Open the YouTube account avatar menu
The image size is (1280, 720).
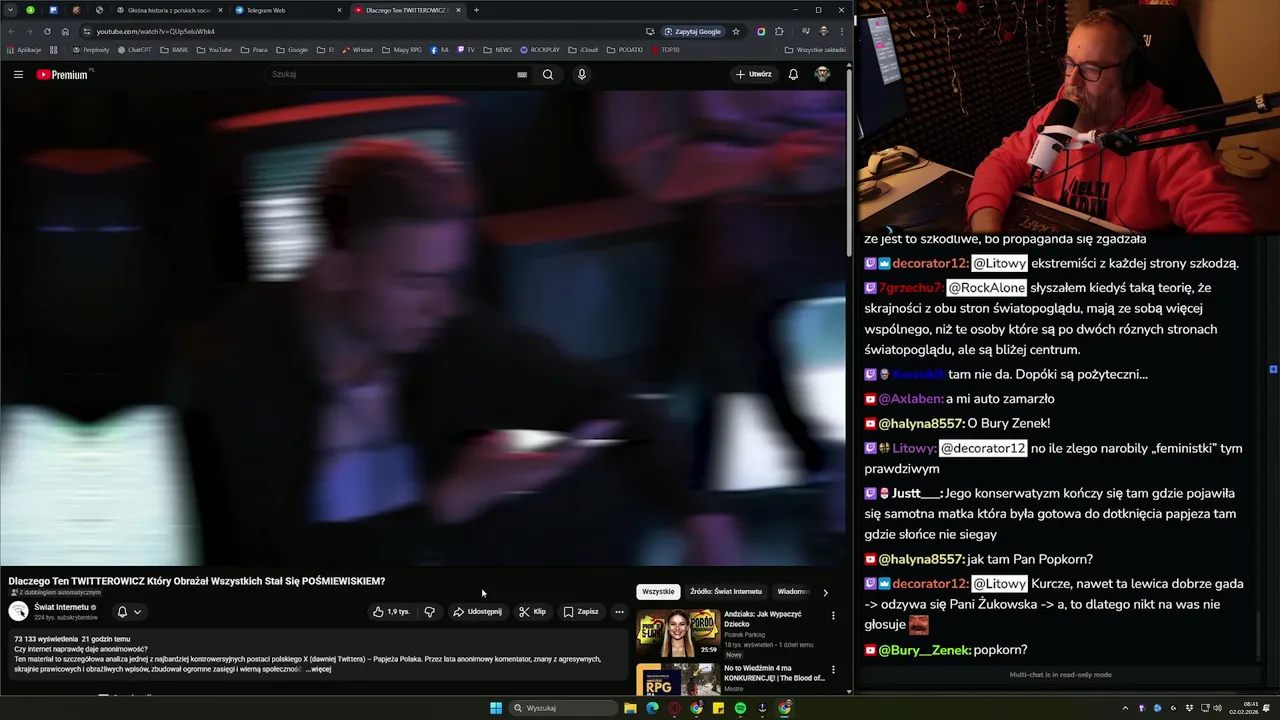822,74
